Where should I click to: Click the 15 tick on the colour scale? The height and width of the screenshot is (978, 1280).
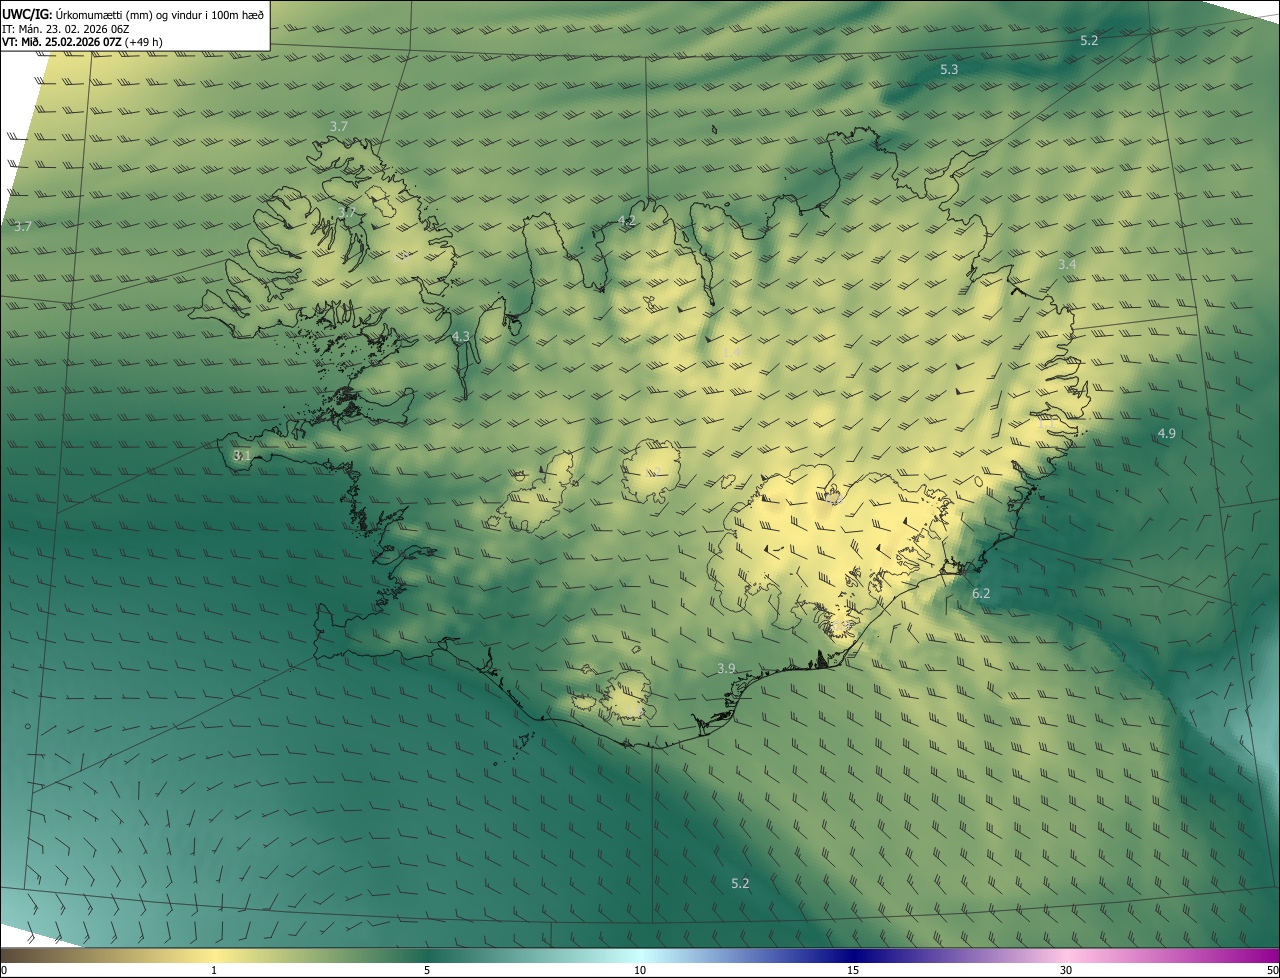point(853,970)
